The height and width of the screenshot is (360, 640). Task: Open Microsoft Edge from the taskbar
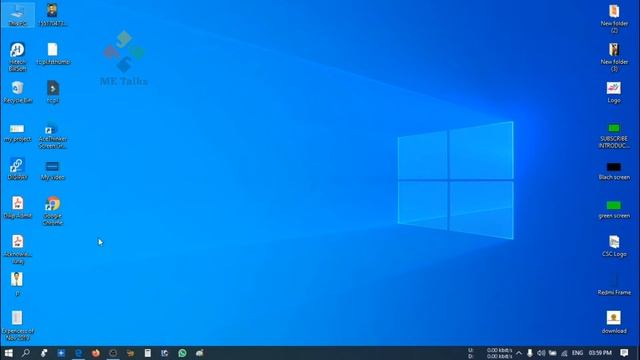(x=78, y=353)
